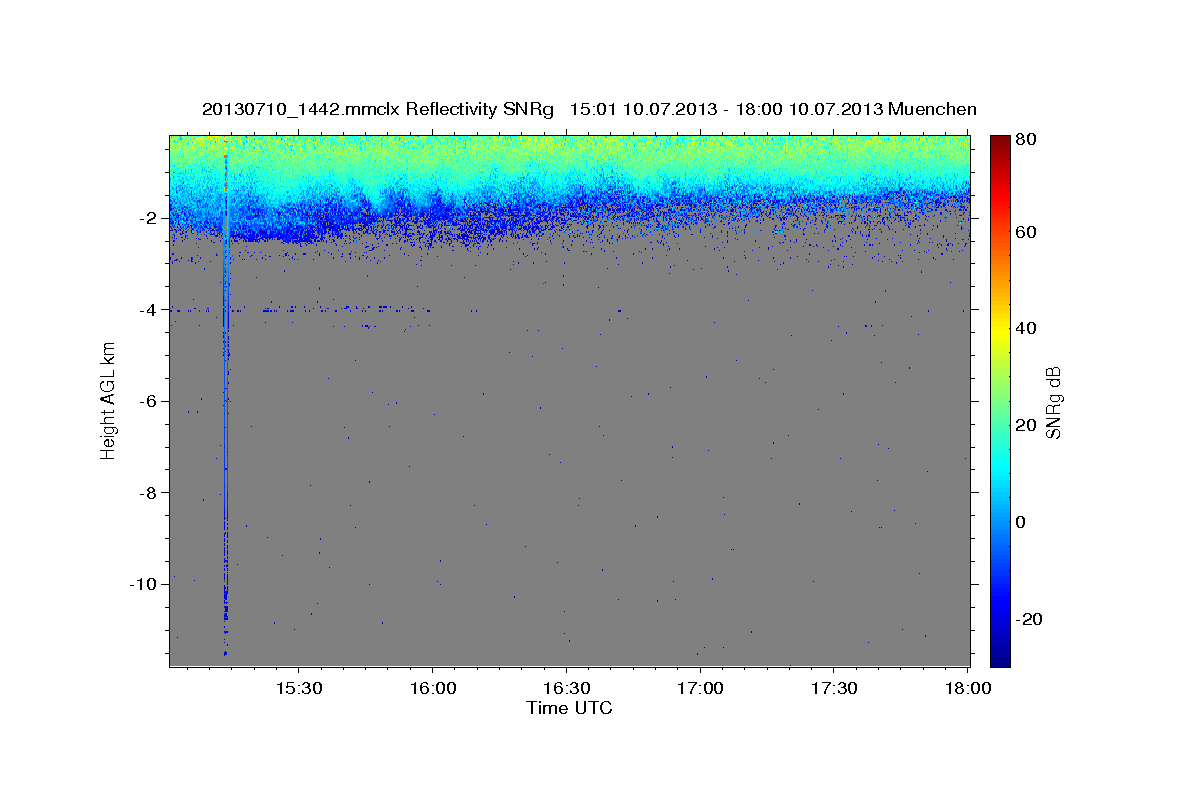The height and width of the screenshot is (800, 1200).
Task: Click the 'Height AGL km' axis label
Action: pos(108,402)
